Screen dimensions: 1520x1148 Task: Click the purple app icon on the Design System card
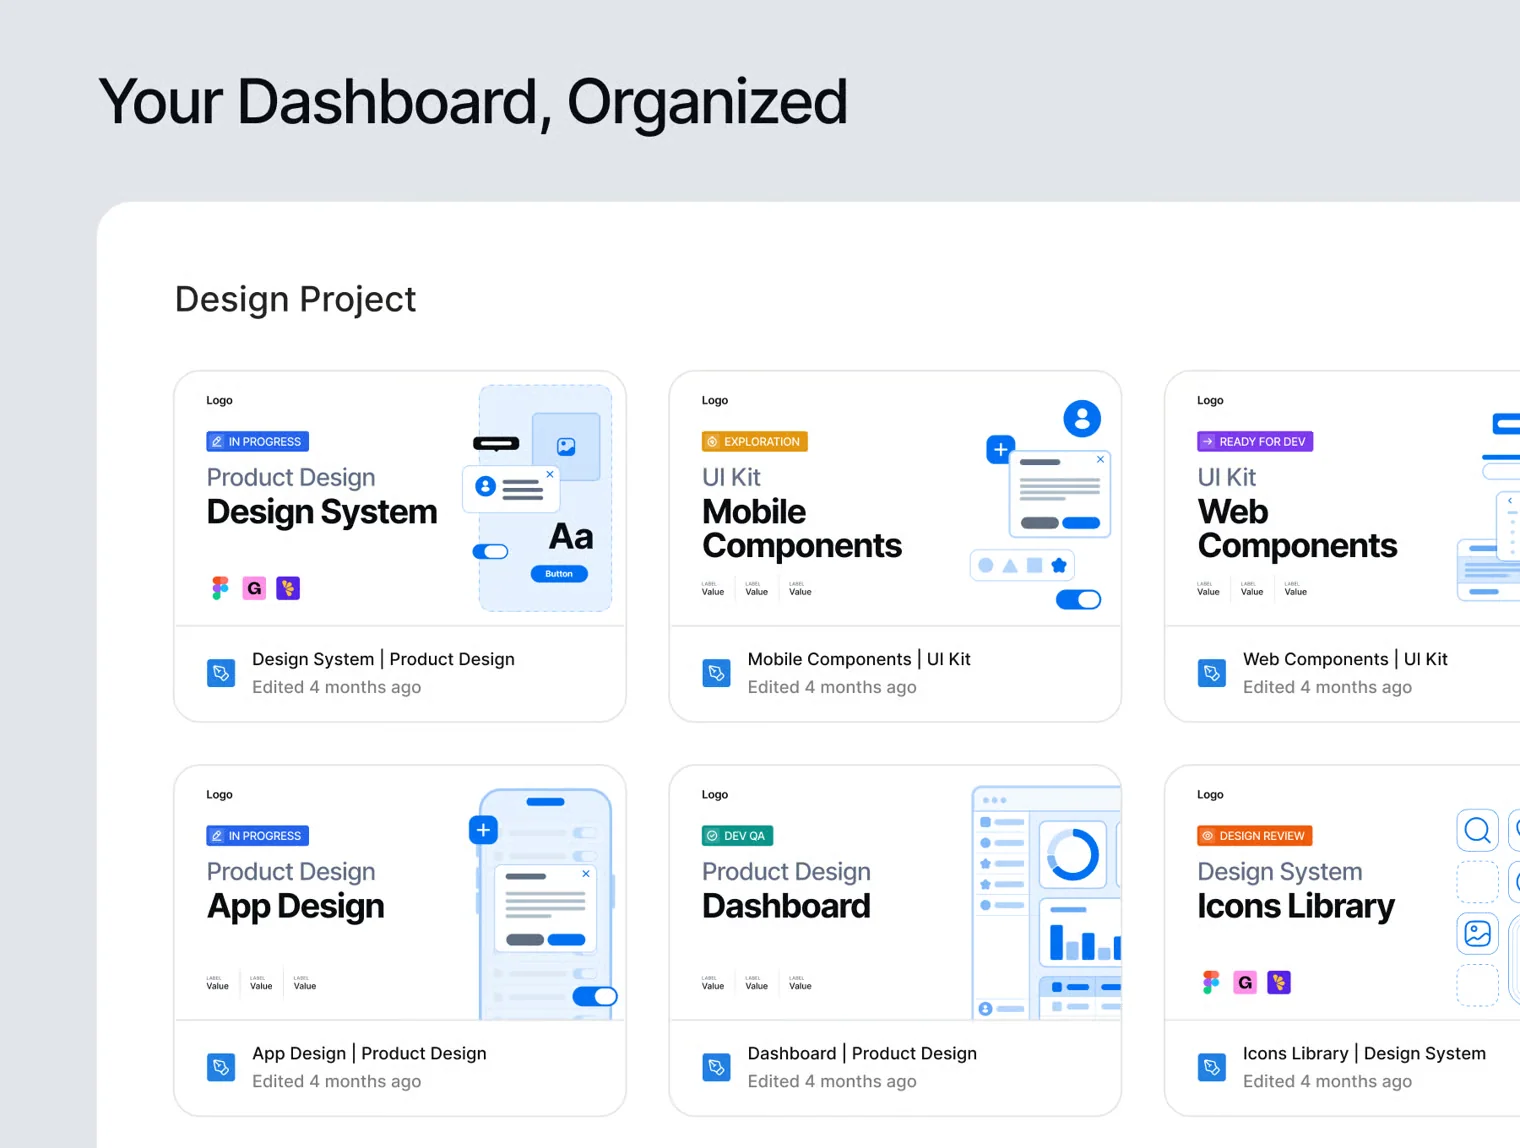[288, 588]
